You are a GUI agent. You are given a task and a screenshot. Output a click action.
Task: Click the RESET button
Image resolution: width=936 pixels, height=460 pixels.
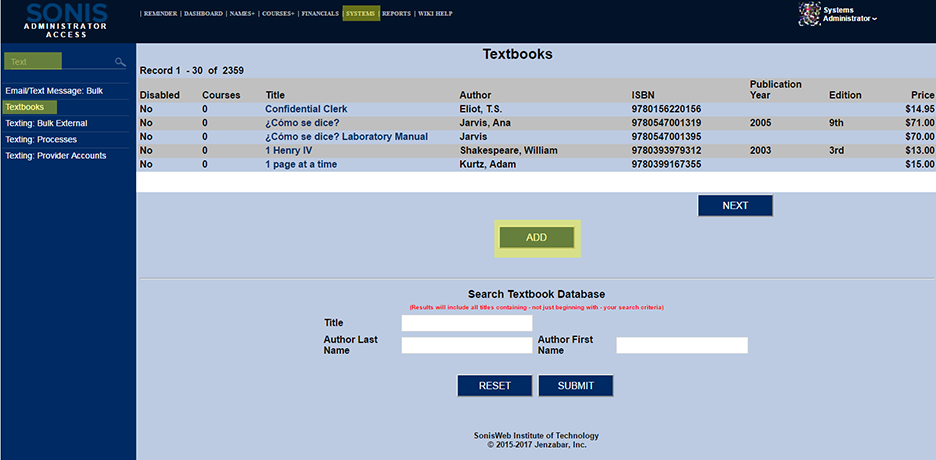click(494, 386)
